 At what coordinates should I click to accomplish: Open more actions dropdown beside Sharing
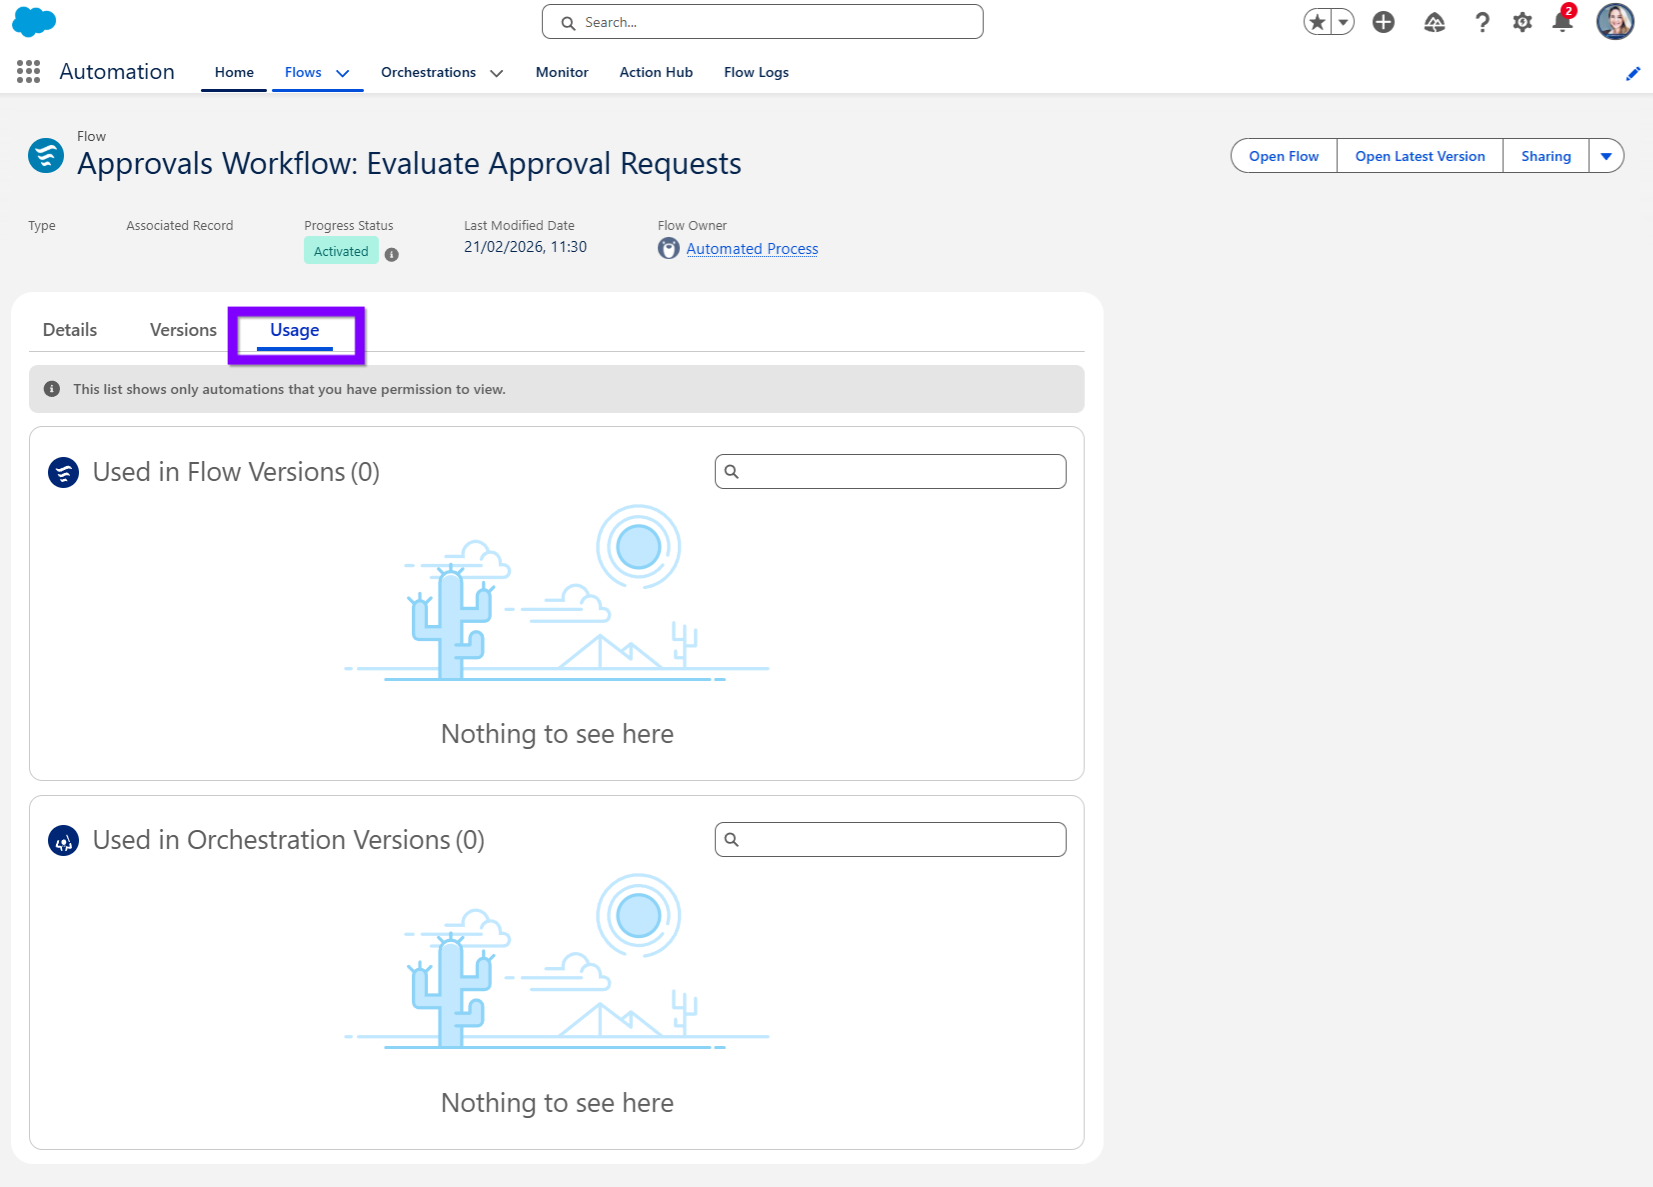coord(1606,156)
